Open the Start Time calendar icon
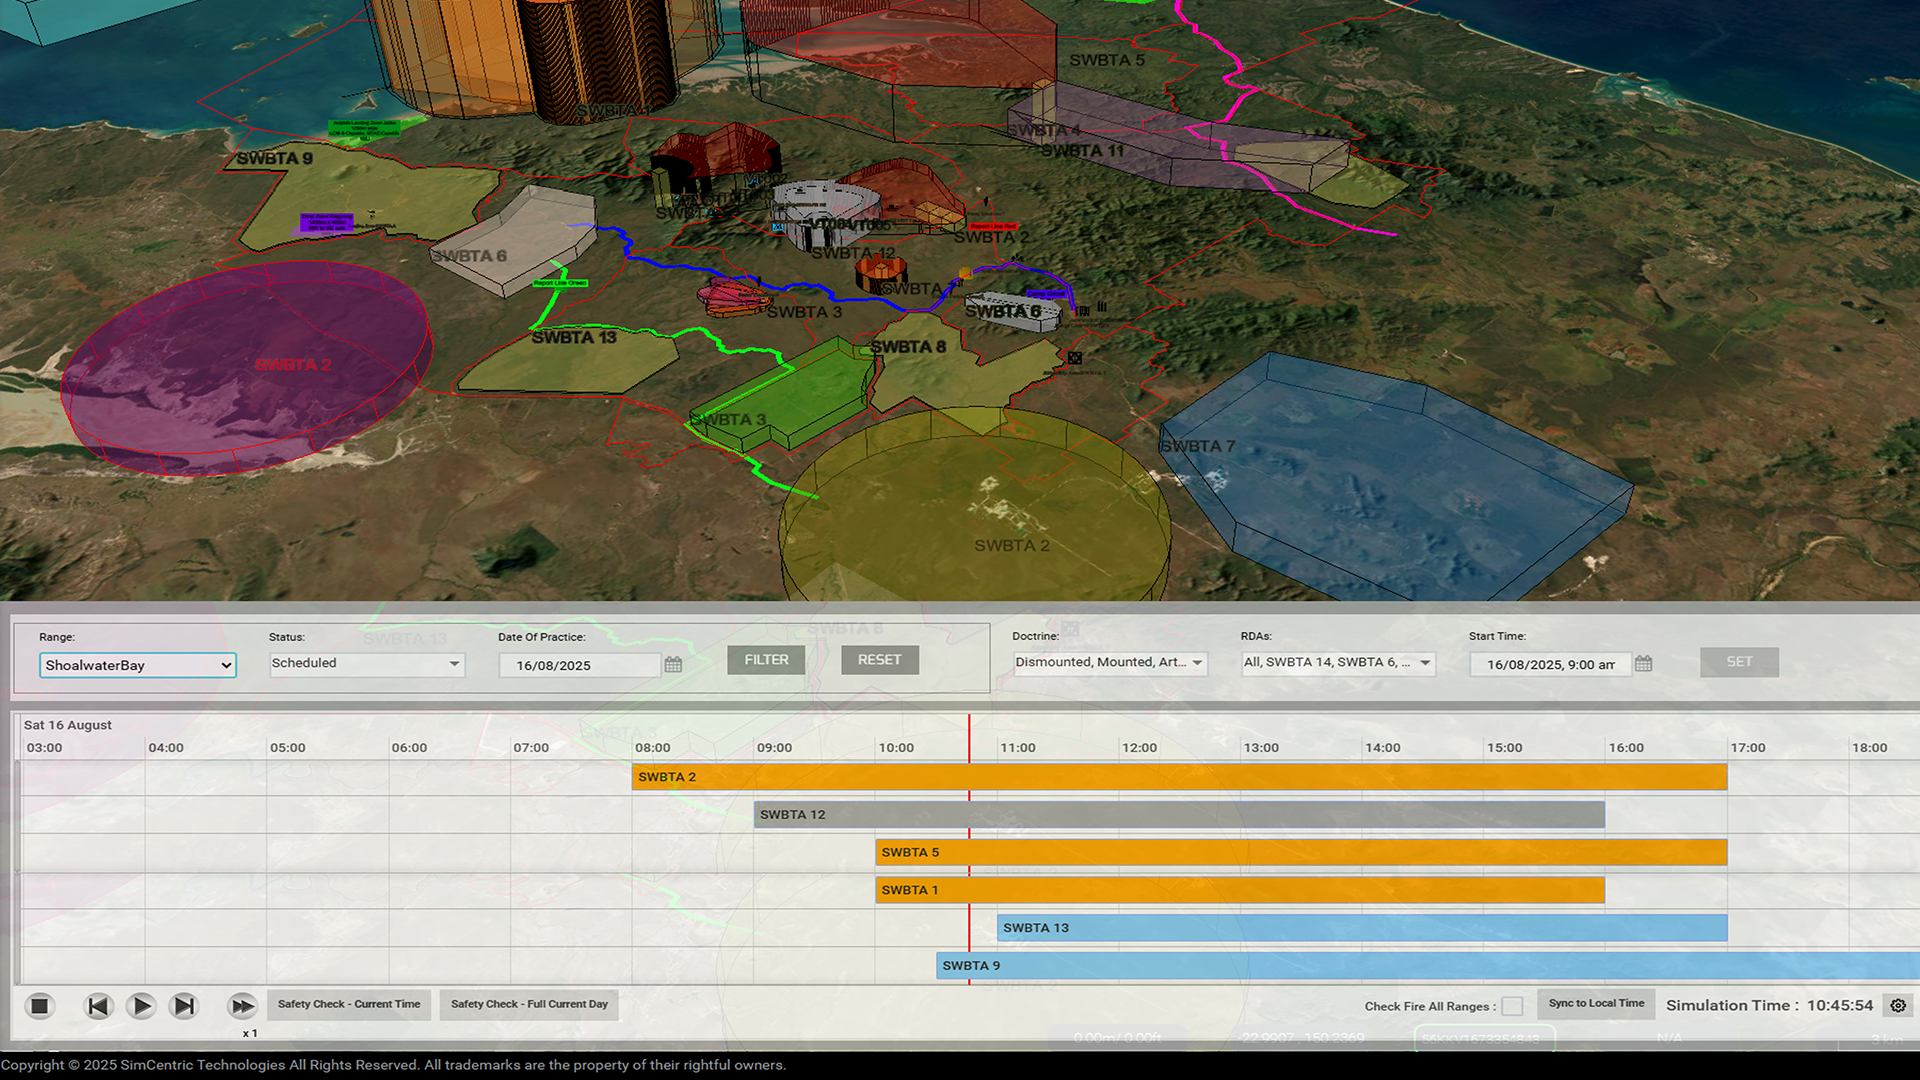 1643,664
